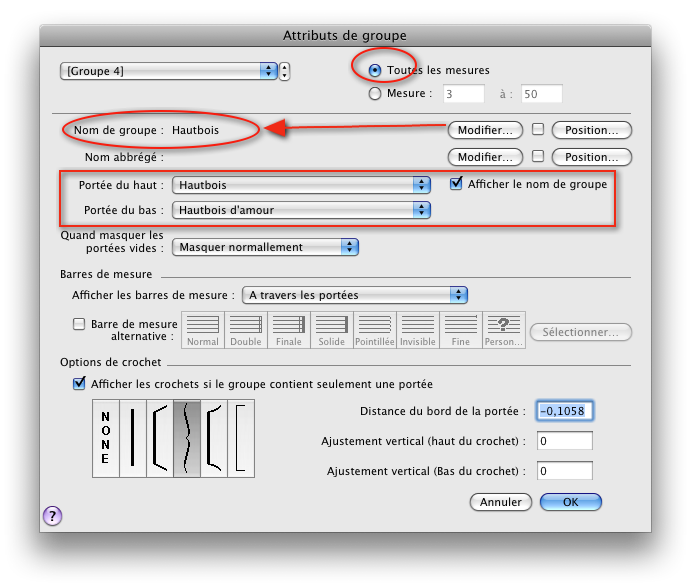The image size is (691, 587).
Task: Click the purple help question mark
Action: pyautogui.click(x=53, y=515)
